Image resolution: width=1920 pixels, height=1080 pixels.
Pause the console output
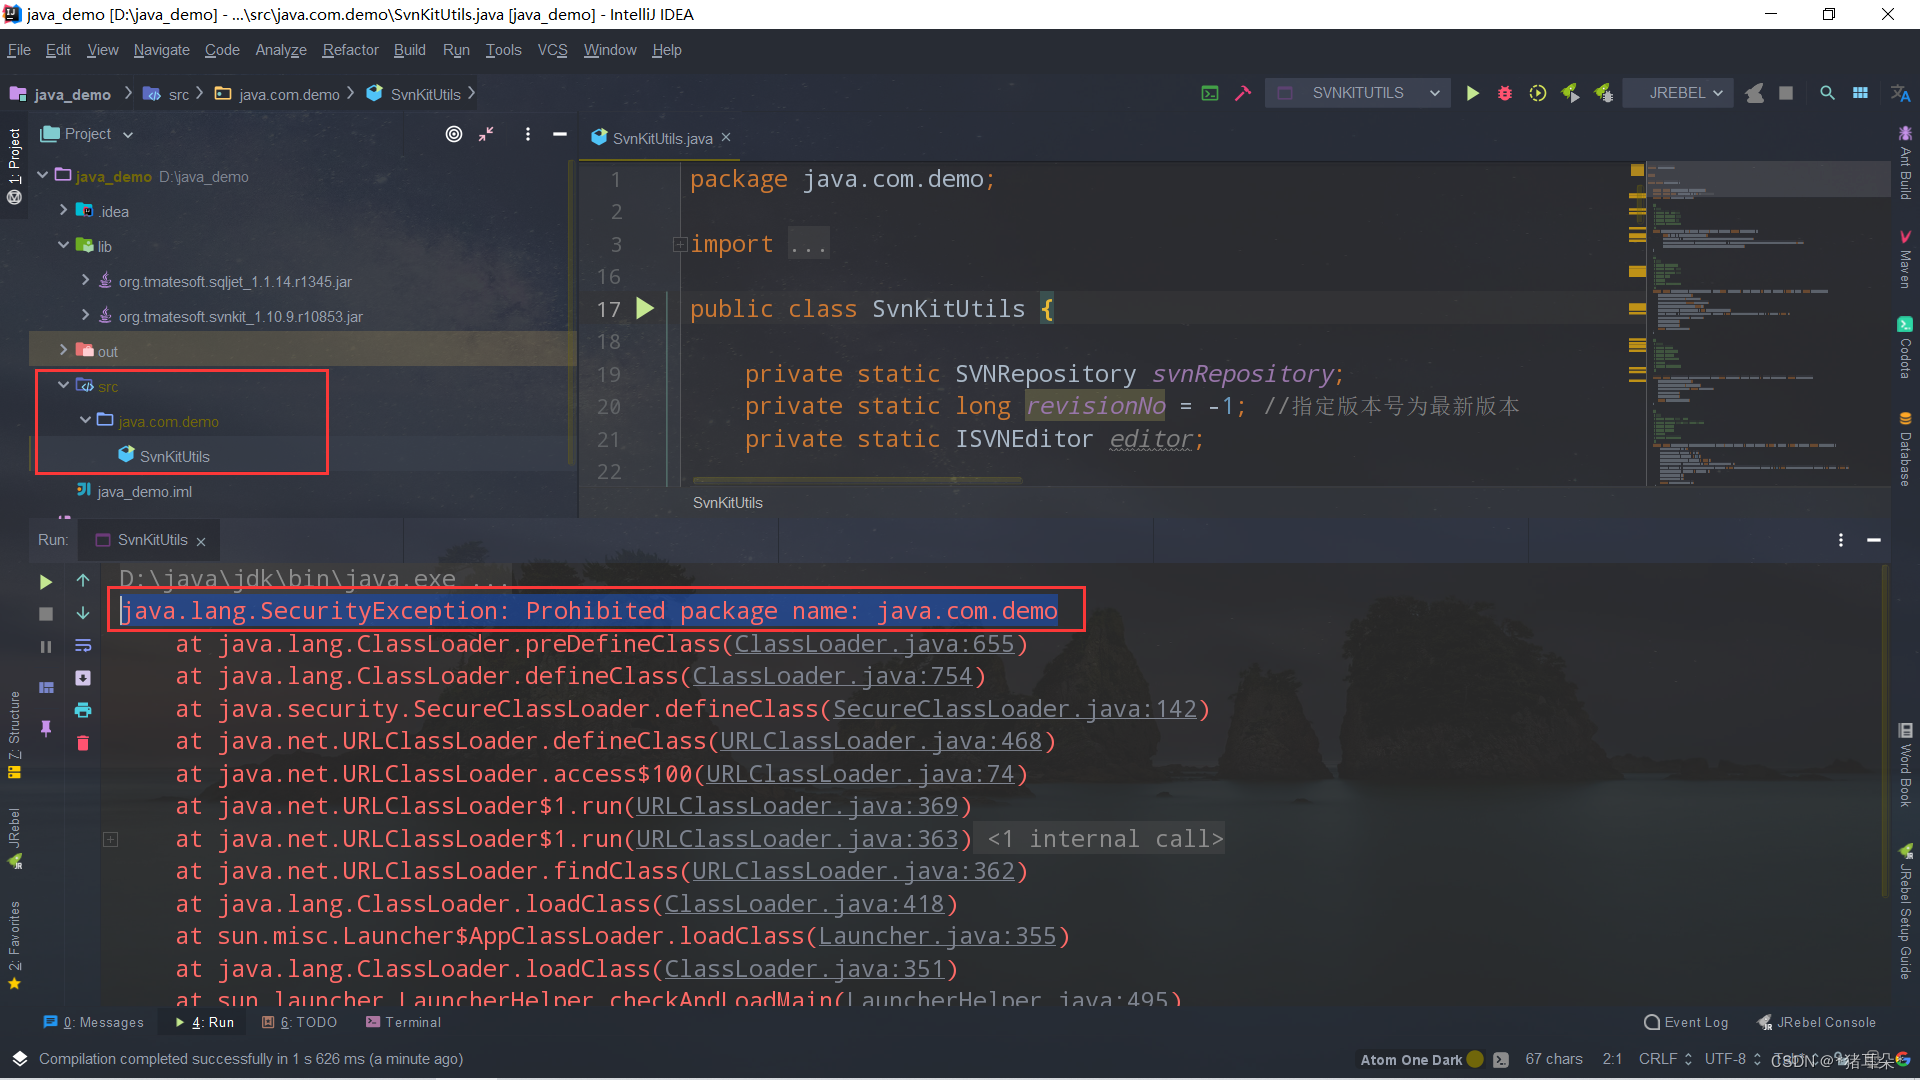coord(45,646)
